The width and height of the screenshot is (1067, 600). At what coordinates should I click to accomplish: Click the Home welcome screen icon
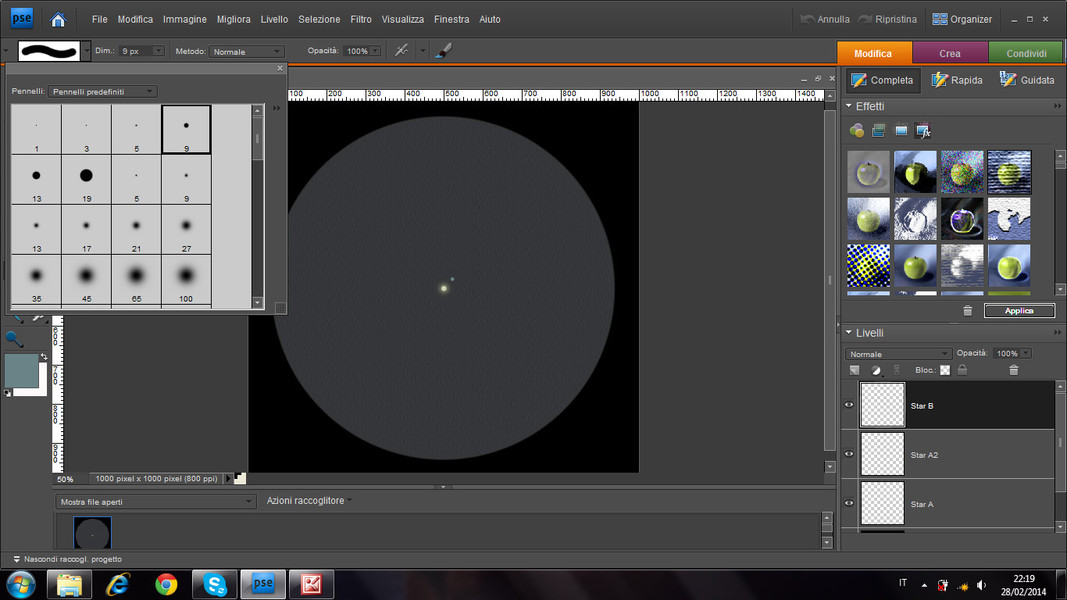coord(58,19)
